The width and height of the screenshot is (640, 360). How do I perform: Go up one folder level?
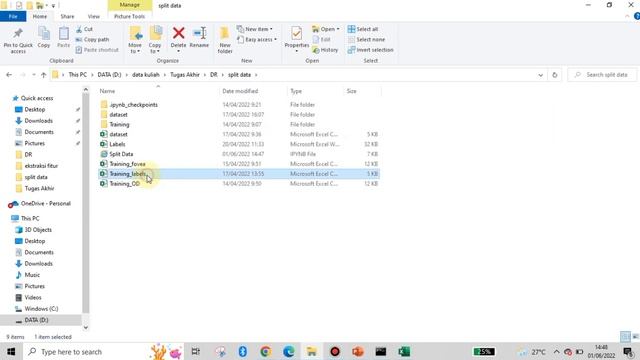coord(43,75)
